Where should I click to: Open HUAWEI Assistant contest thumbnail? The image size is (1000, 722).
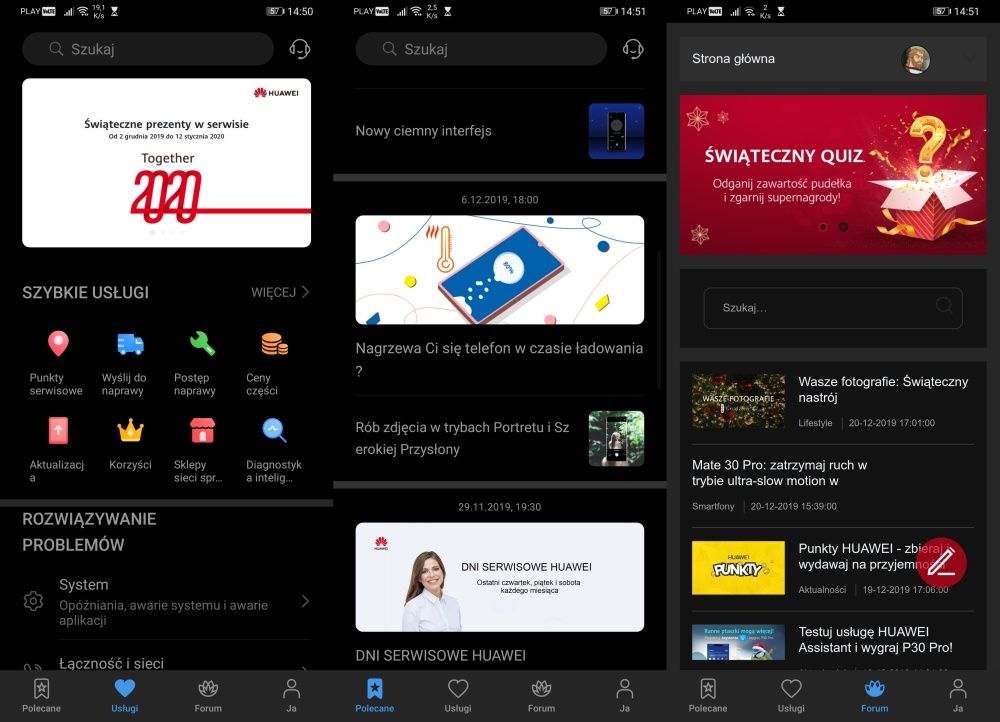739,642
